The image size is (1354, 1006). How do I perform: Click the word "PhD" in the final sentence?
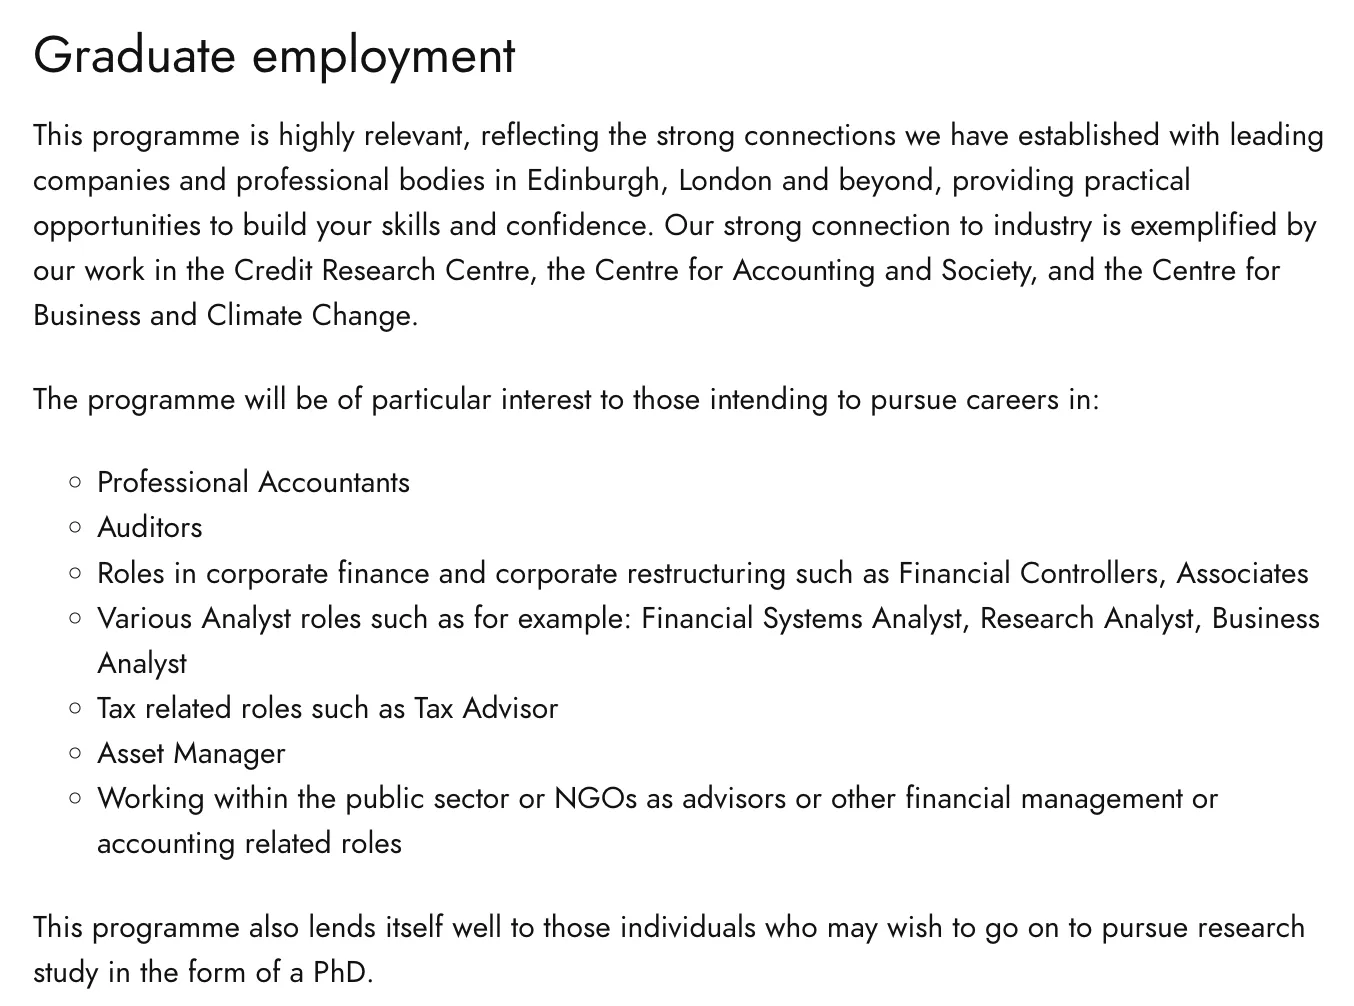340,973
